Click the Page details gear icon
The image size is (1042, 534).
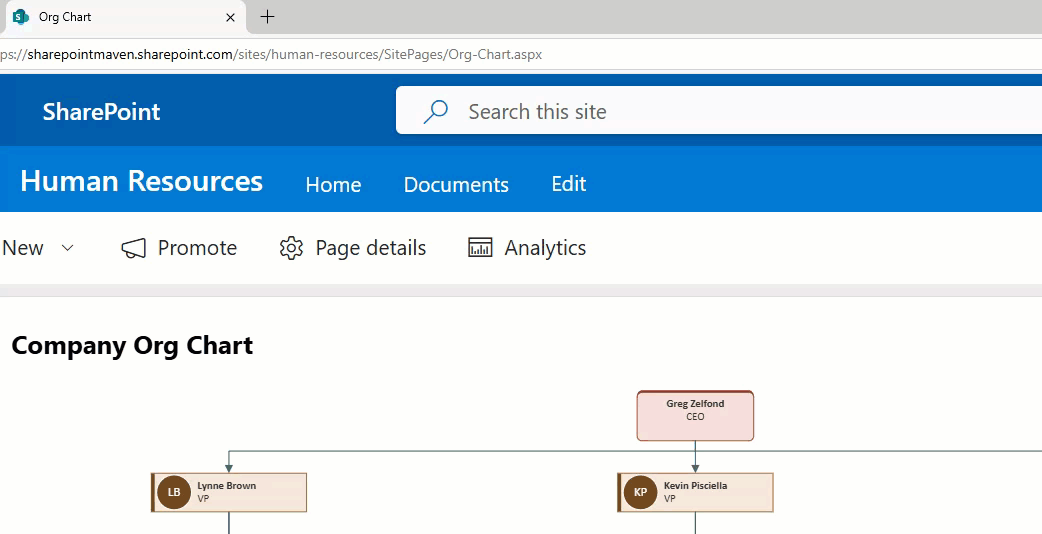coord(291,248)
